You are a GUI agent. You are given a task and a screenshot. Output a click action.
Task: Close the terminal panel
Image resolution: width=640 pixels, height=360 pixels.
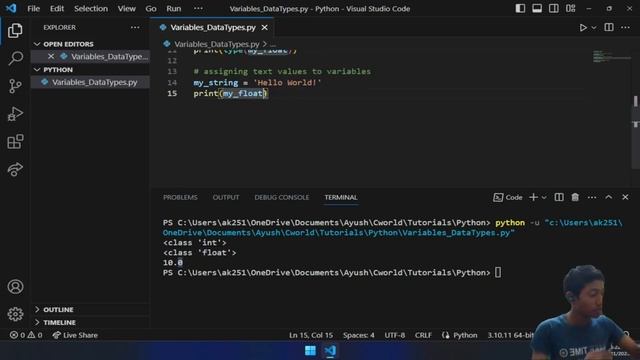(625, 197)
